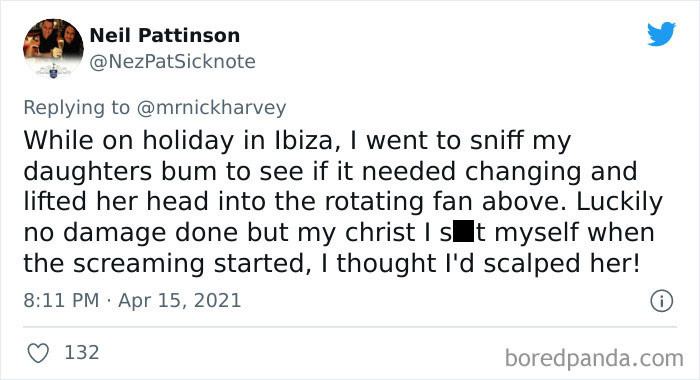700x380 pixels.
Task: Click the blue Twitter bird logo
Action: tap(661, 33)
